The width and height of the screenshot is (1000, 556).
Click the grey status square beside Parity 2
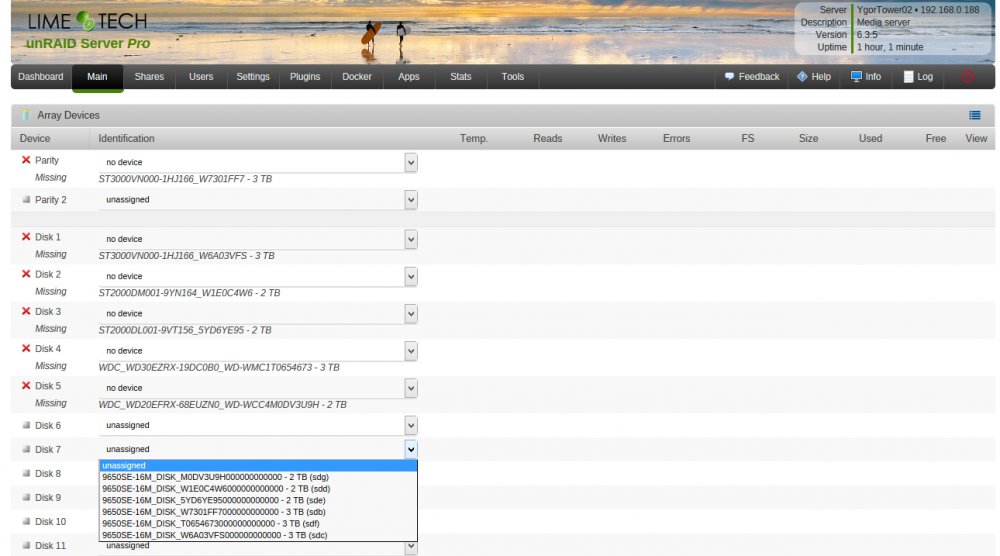26,200
